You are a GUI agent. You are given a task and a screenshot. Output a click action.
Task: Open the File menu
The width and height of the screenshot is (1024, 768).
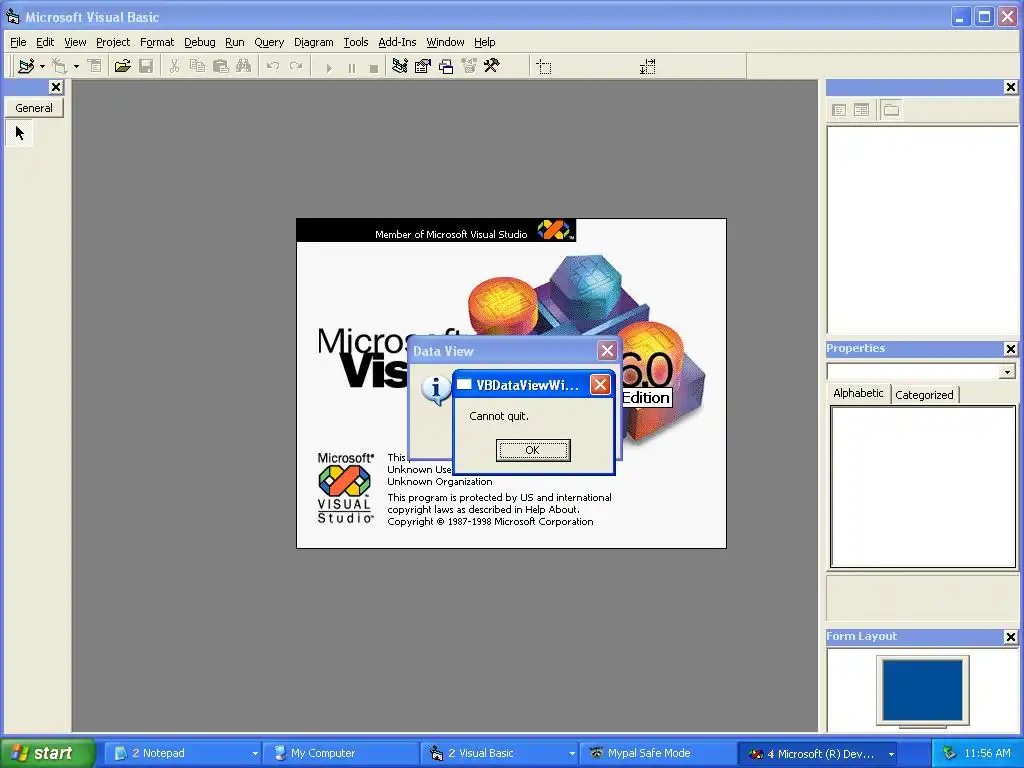coord(18,42)
